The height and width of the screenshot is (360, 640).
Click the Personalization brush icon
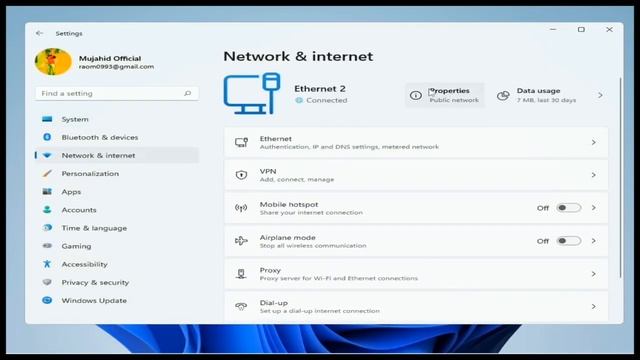(47, 173)
